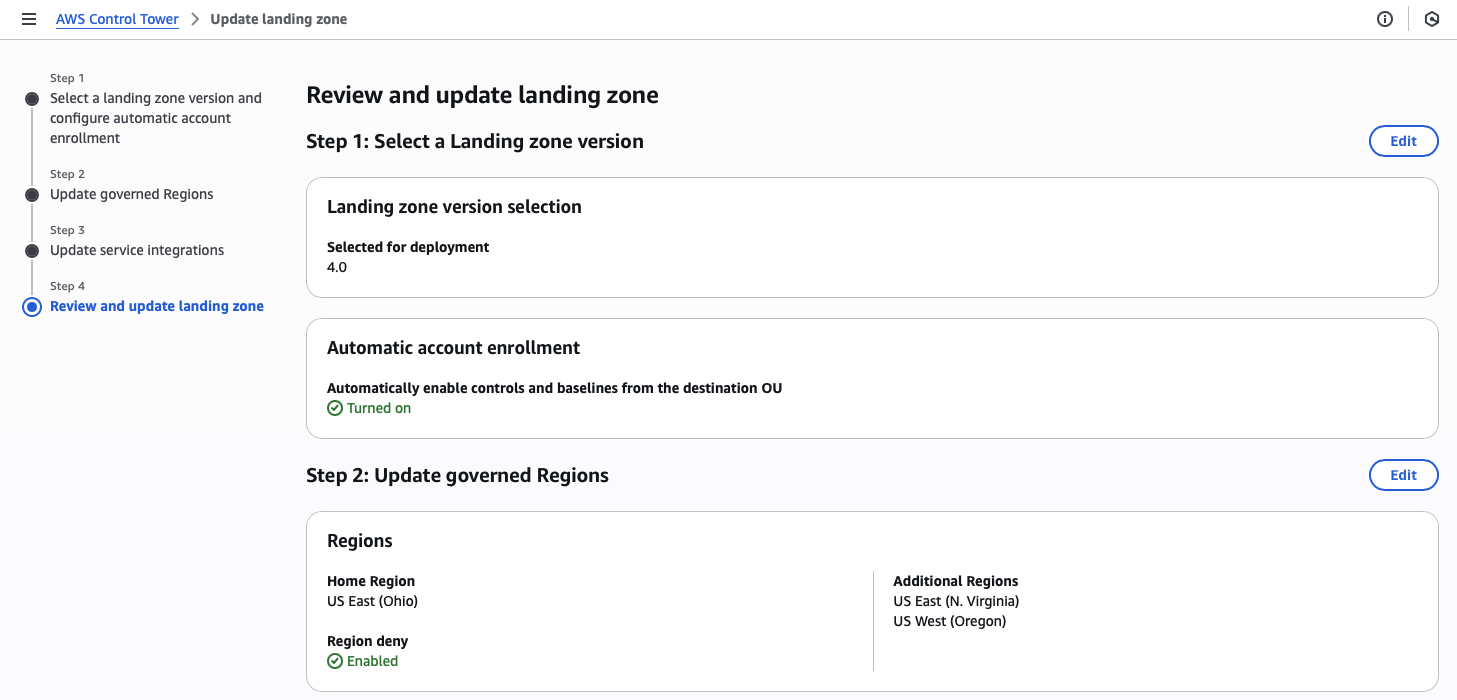Edit the governed Regions settings
The image size is (1457, 700).
pos(1403,475)
